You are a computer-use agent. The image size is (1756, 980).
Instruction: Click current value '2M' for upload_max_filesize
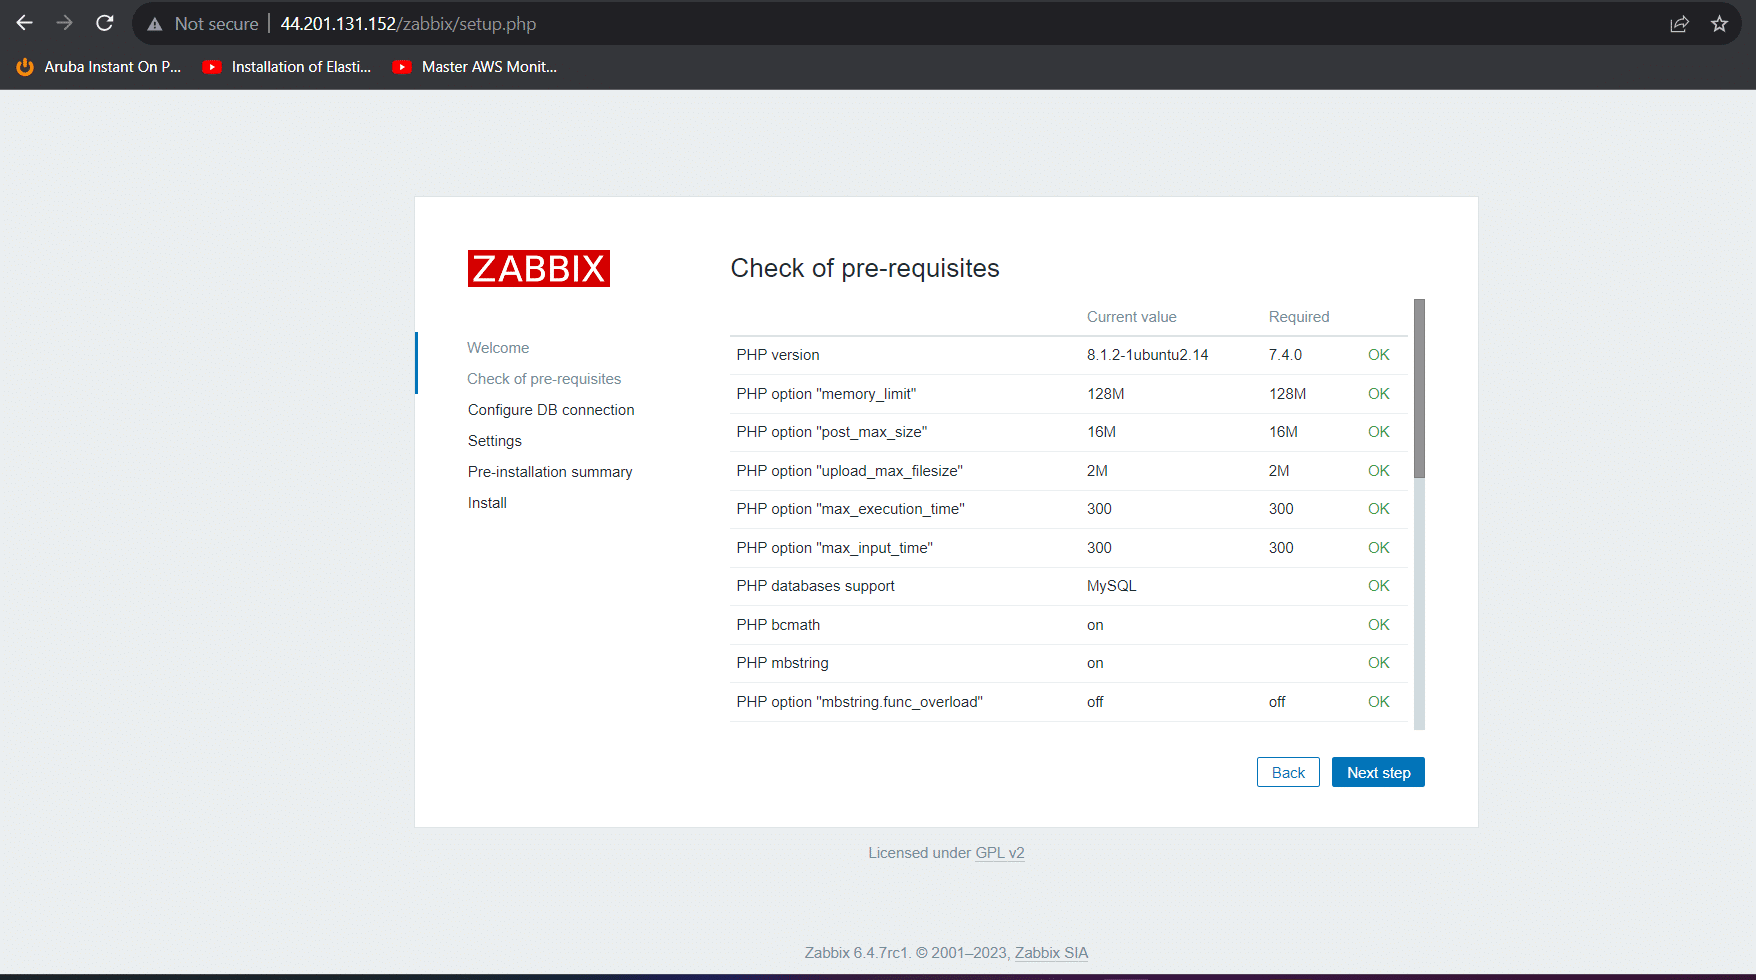[x=1097, y=471]
